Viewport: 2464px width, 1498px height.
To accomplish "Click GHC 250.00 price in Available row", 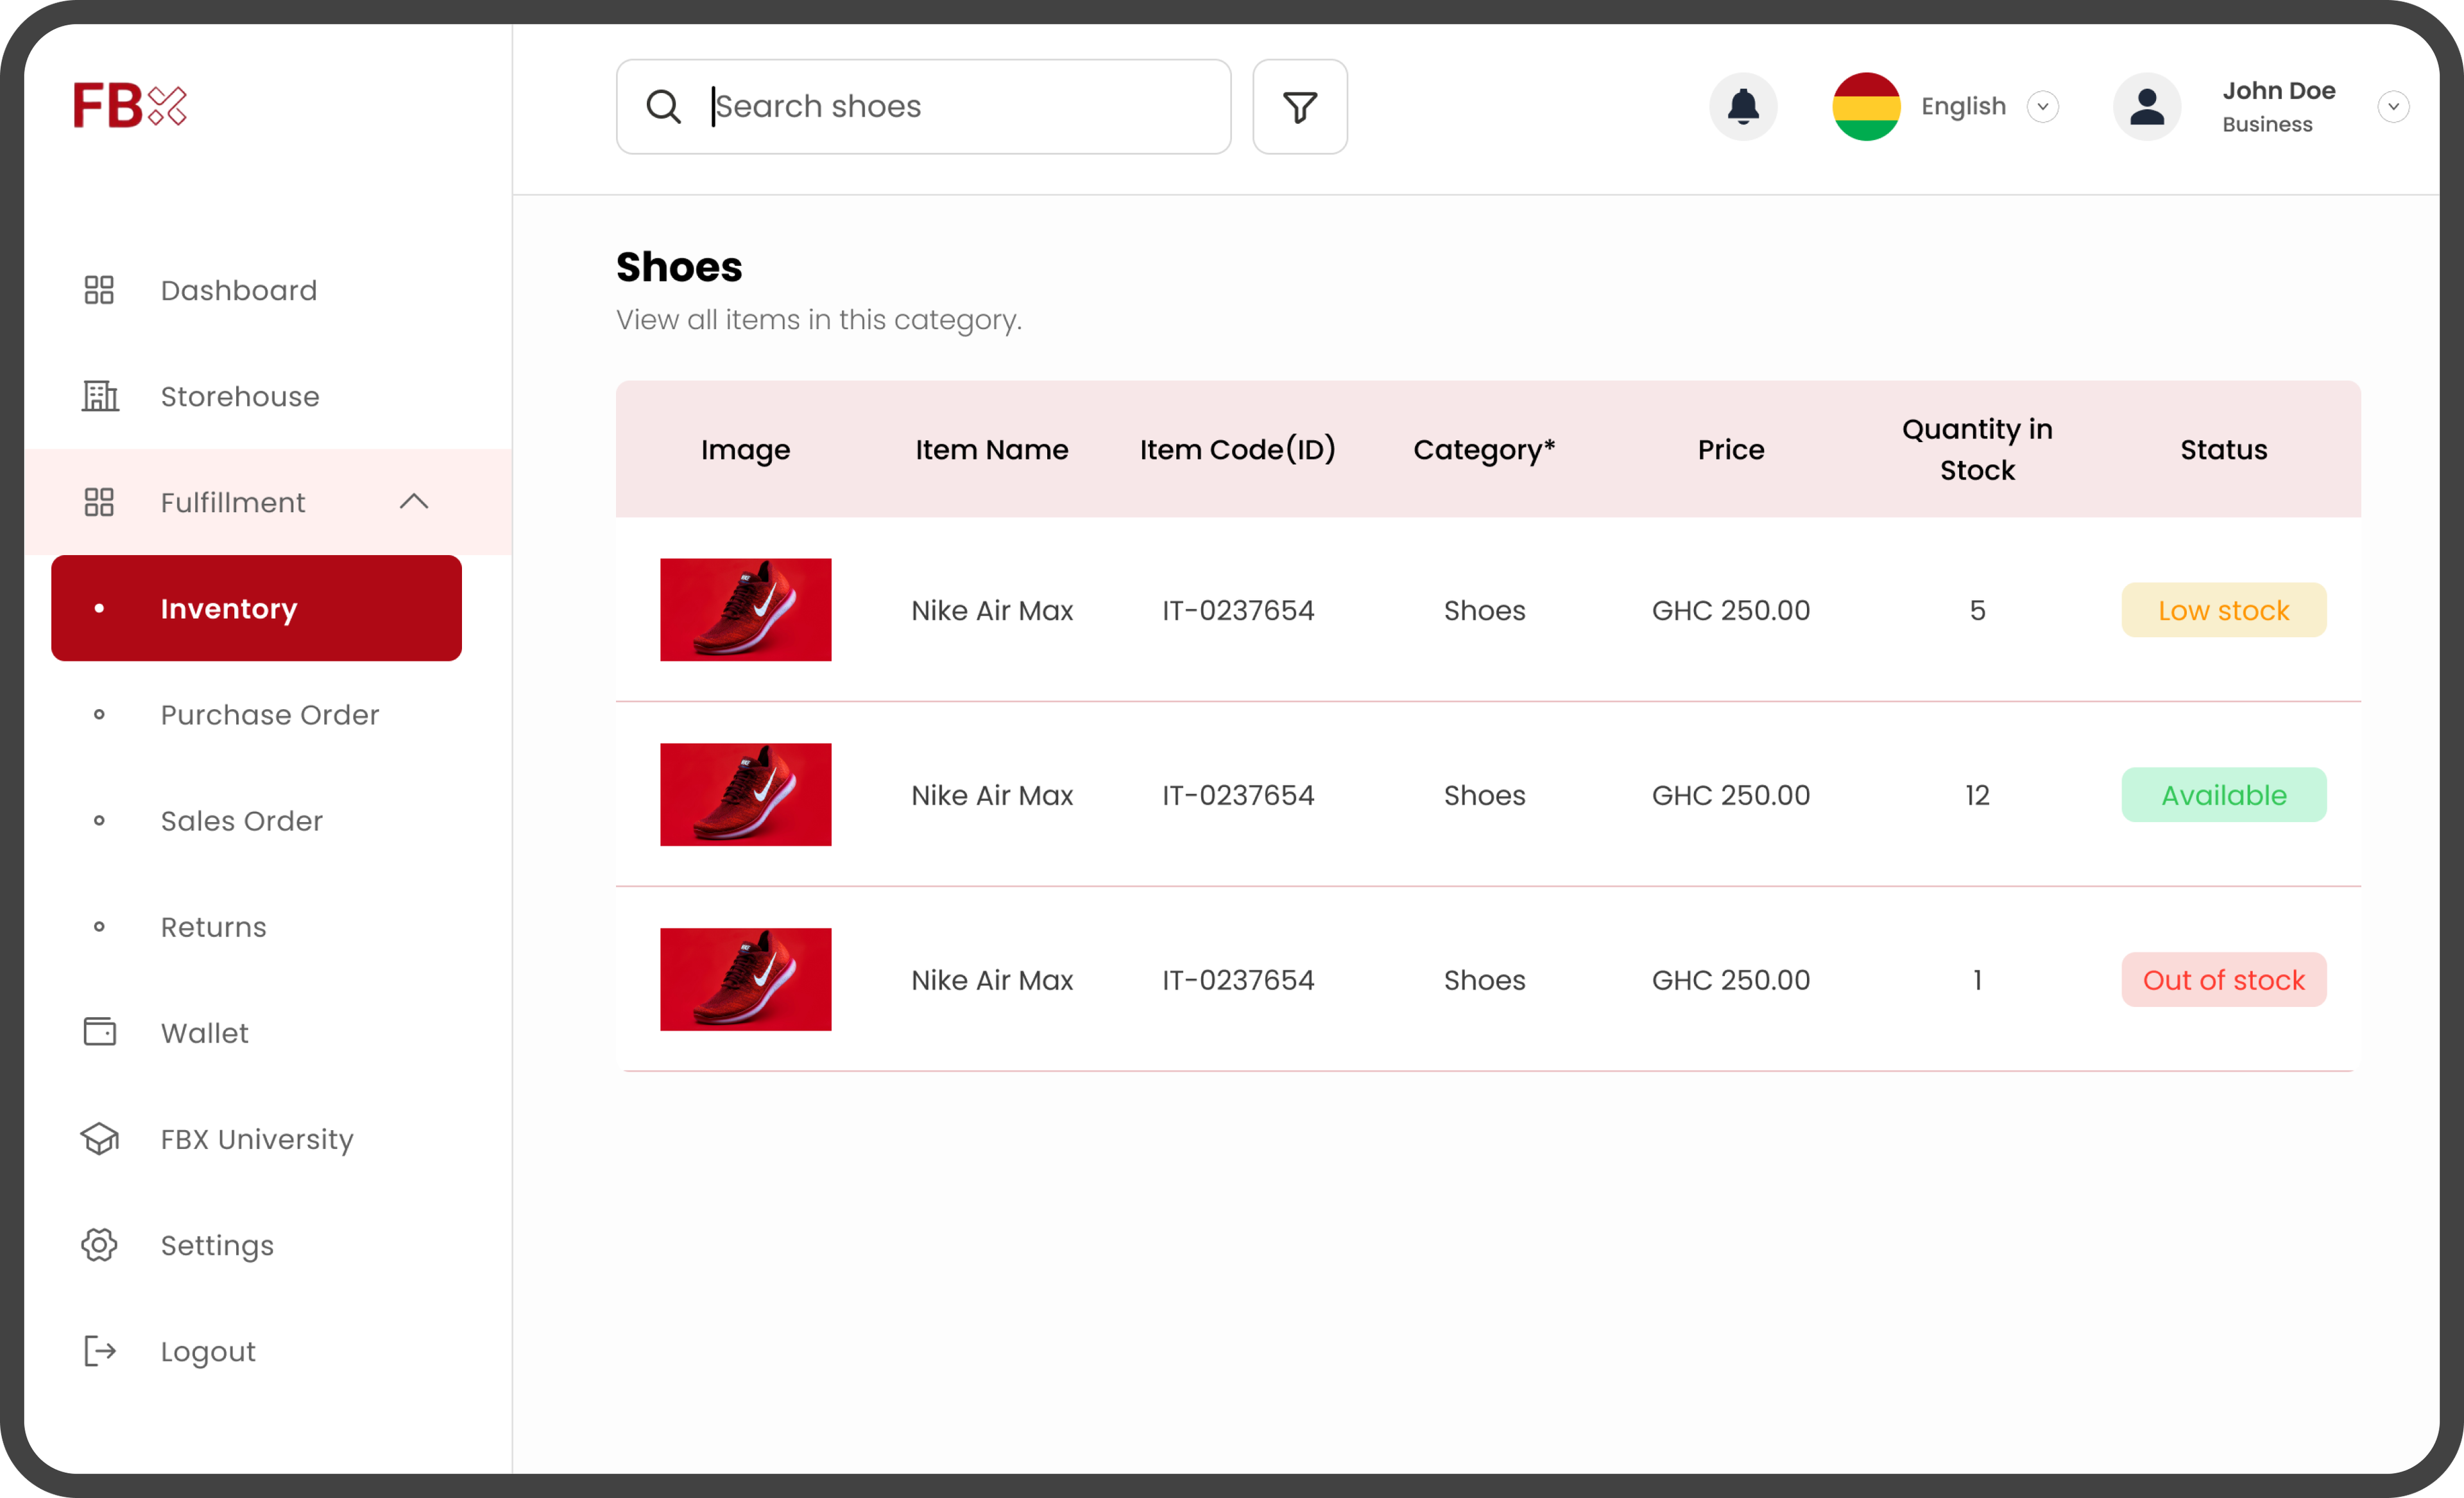I will click(1730, 795).
